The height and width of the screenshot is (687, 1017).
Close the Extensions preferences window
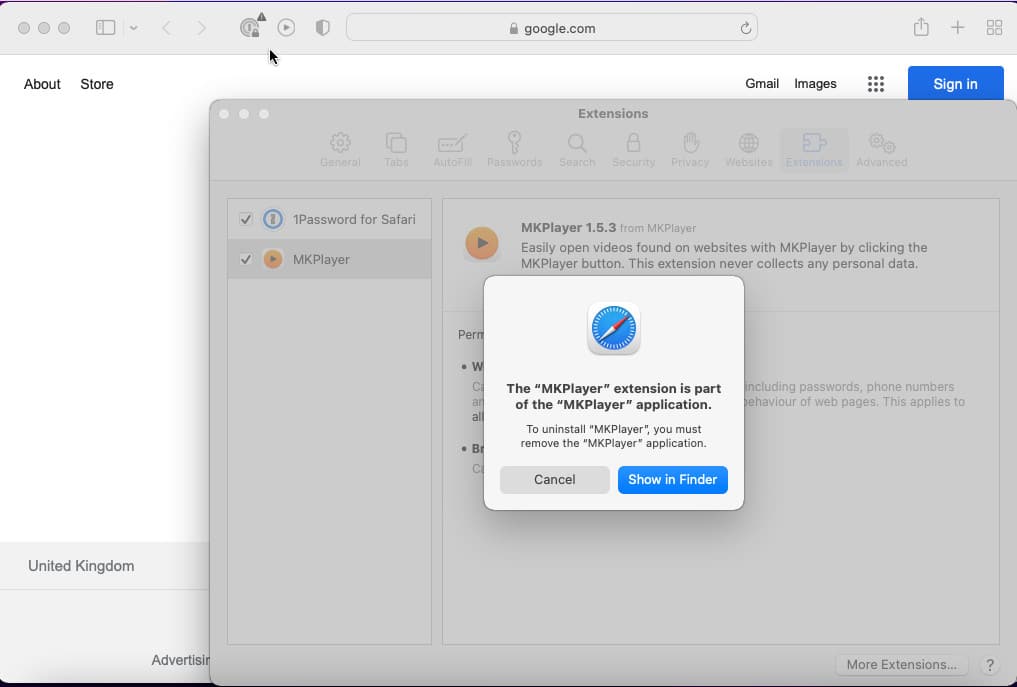pyautogui.click(x=224, y=114)
